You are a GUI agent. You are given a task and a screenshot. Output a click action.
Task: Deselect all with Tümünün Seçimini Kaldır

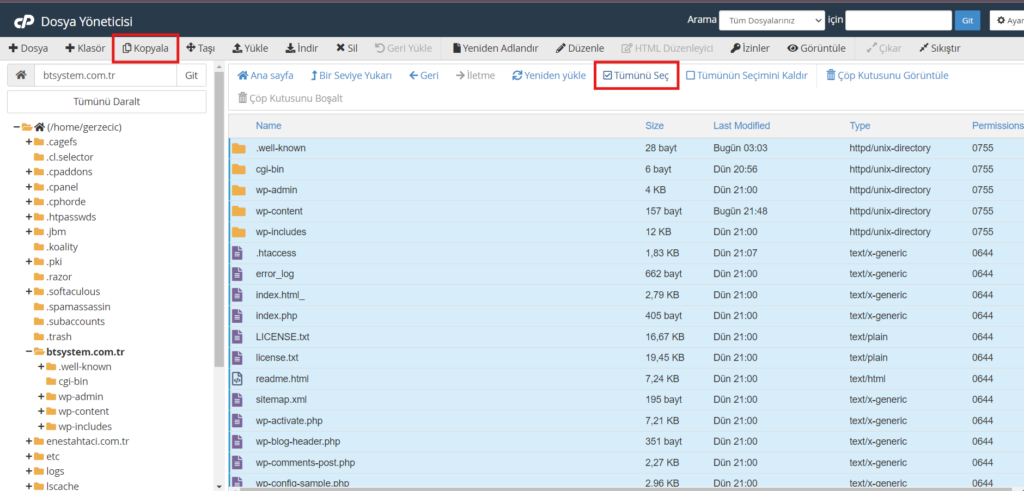tap(747, 75)
